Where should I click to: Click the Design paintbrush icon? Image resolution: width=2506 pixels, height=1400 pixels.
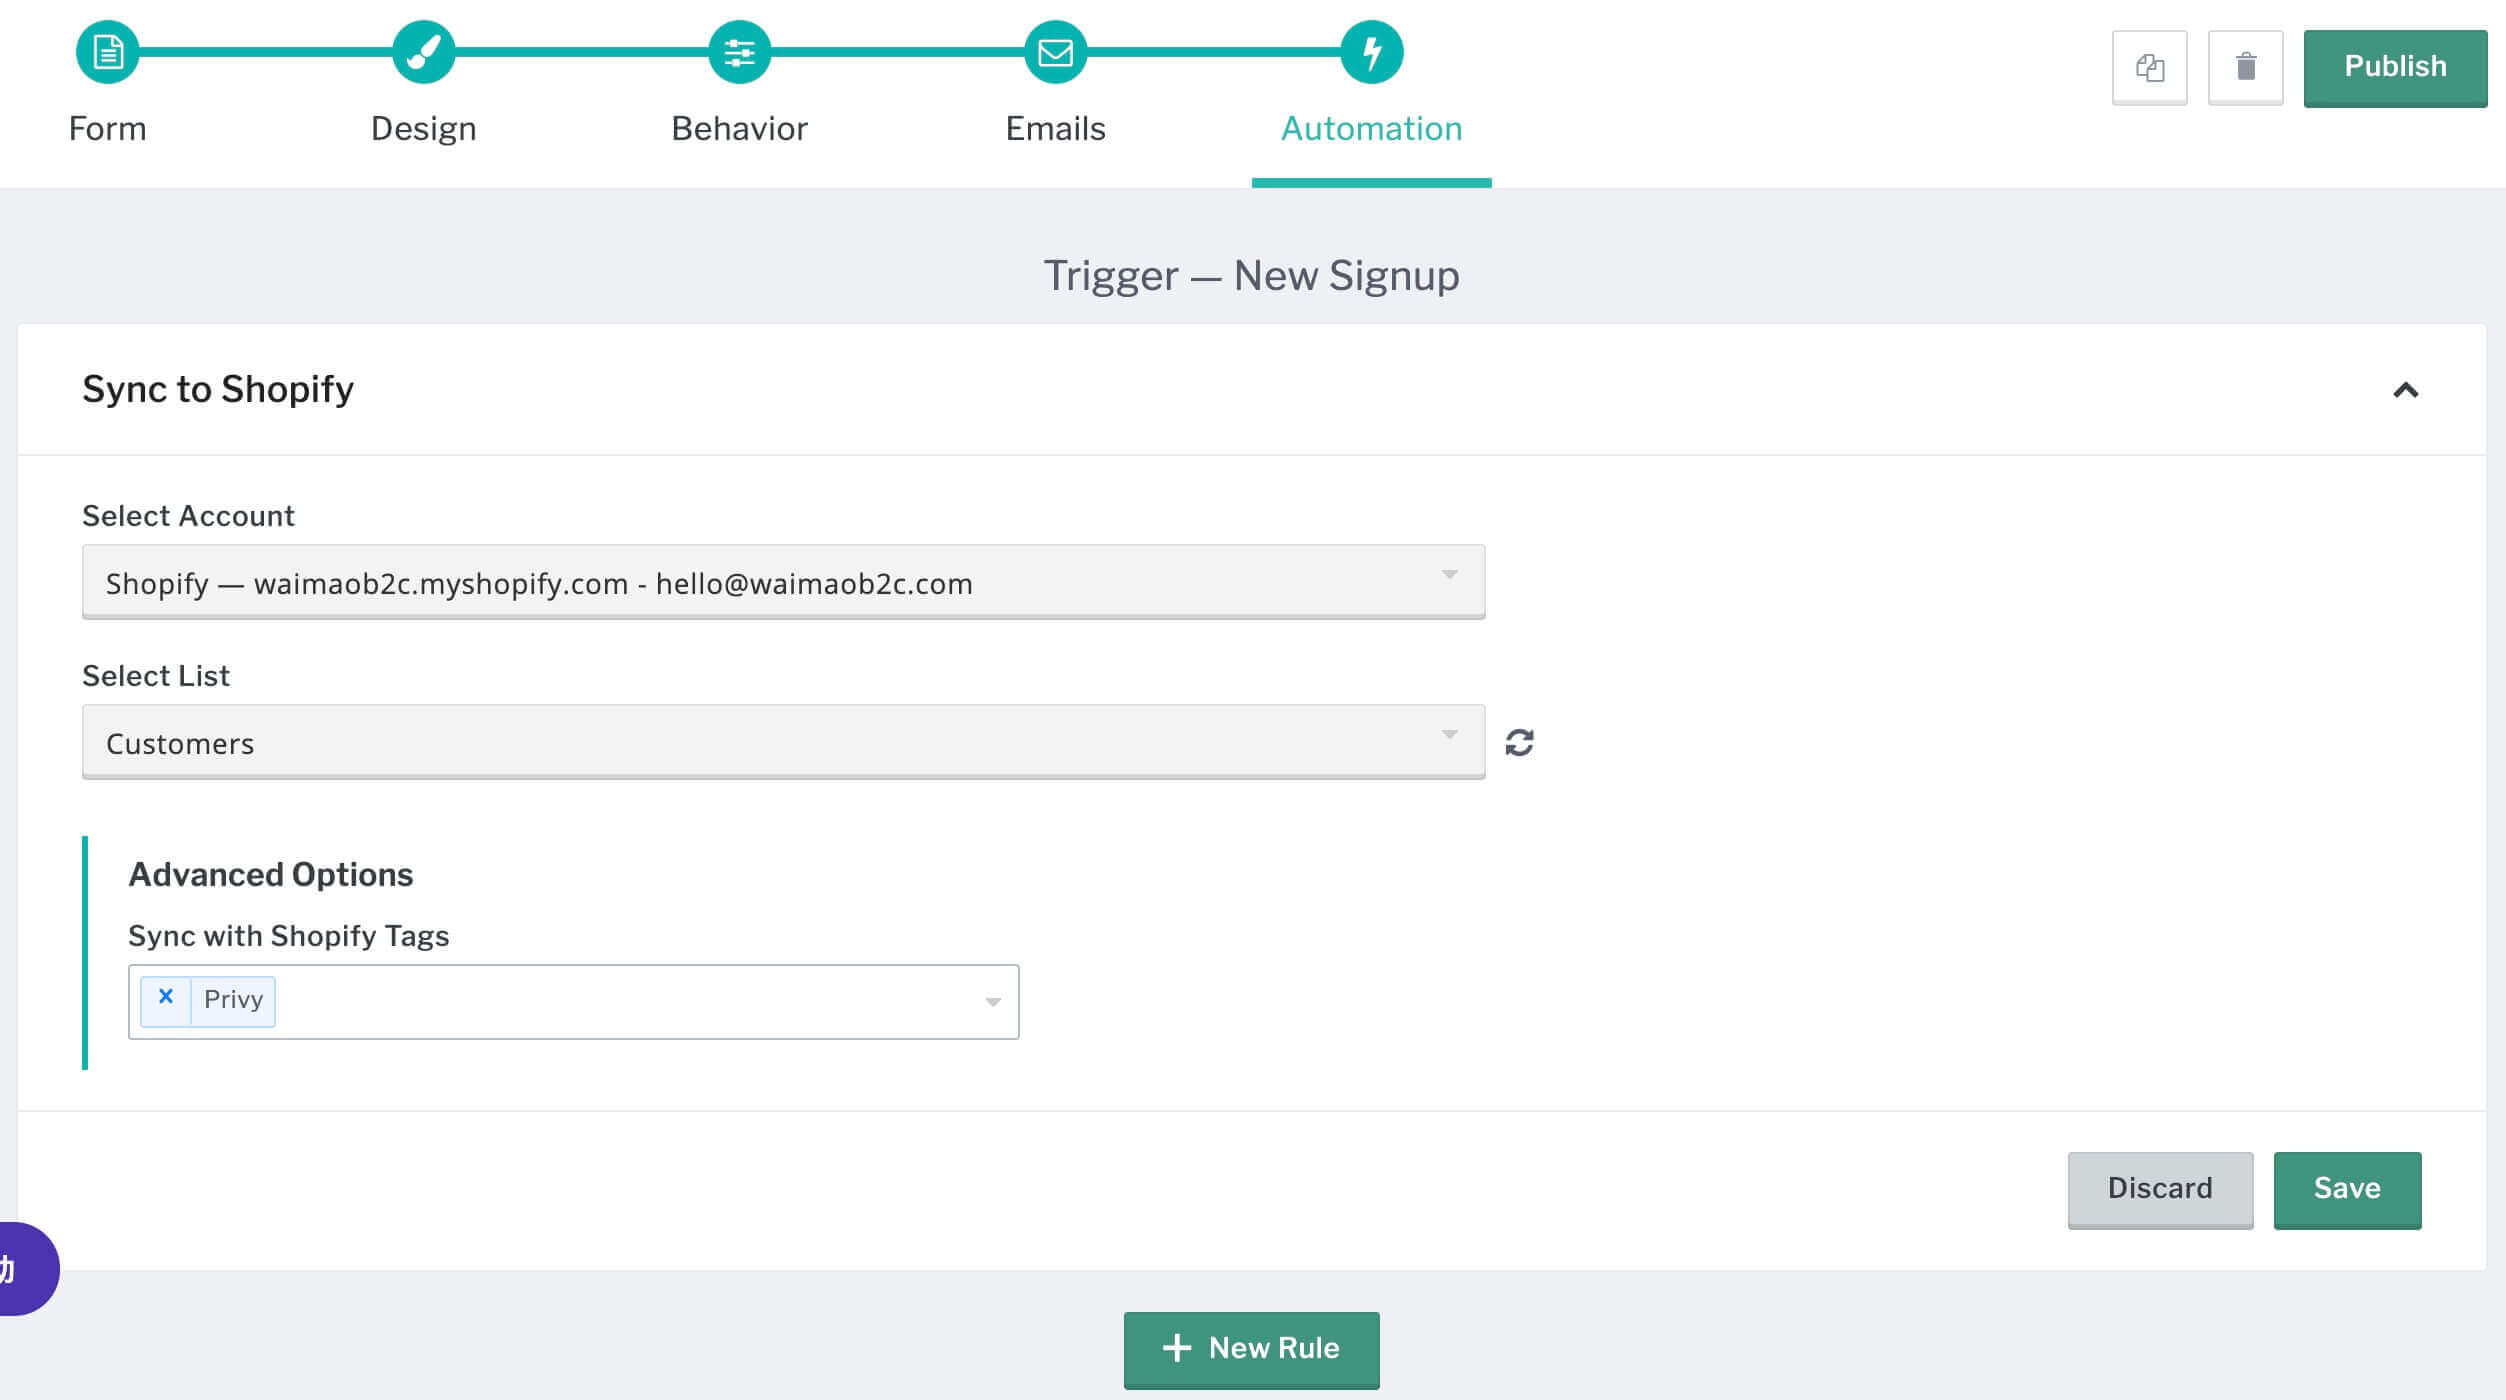(423, 52)
